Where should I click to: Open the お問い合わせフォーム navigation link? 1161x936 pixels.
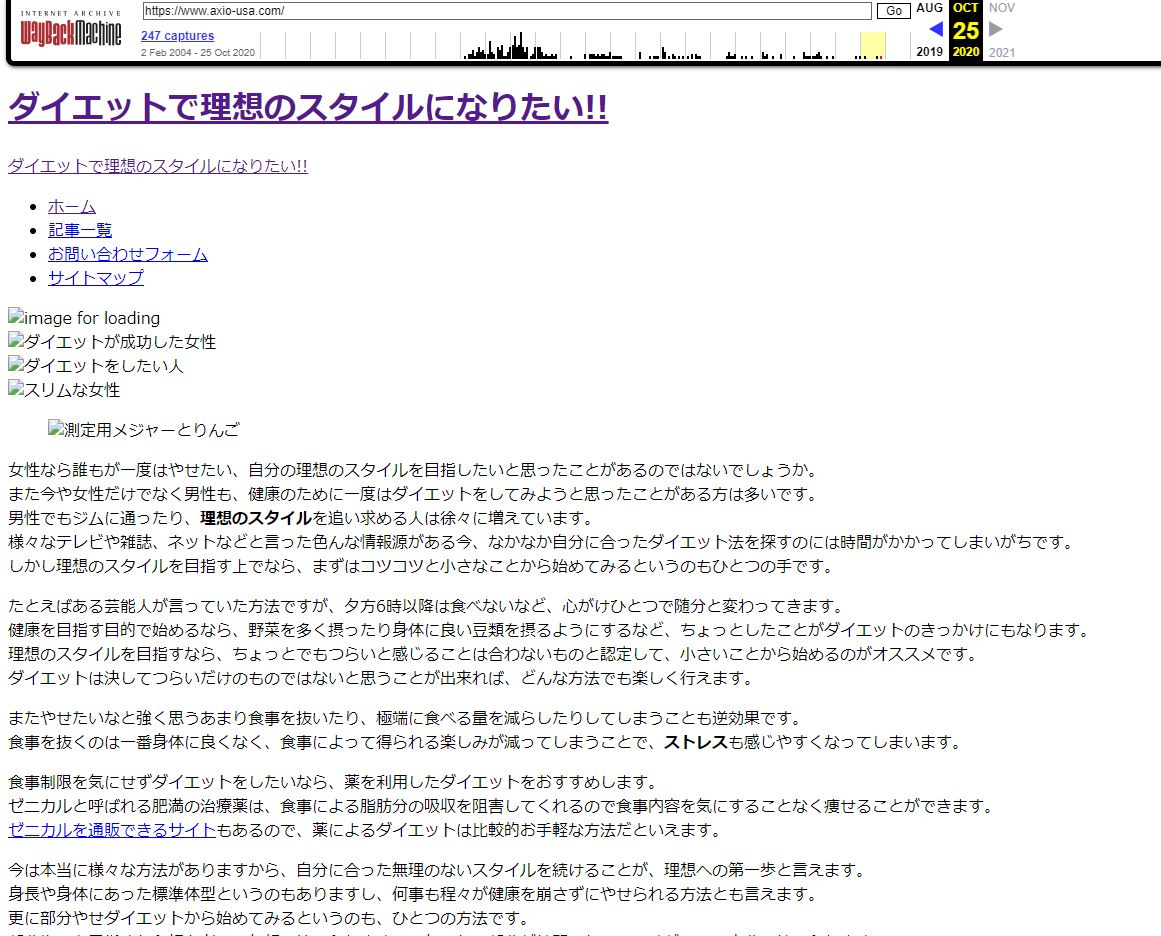pos(128,254)
